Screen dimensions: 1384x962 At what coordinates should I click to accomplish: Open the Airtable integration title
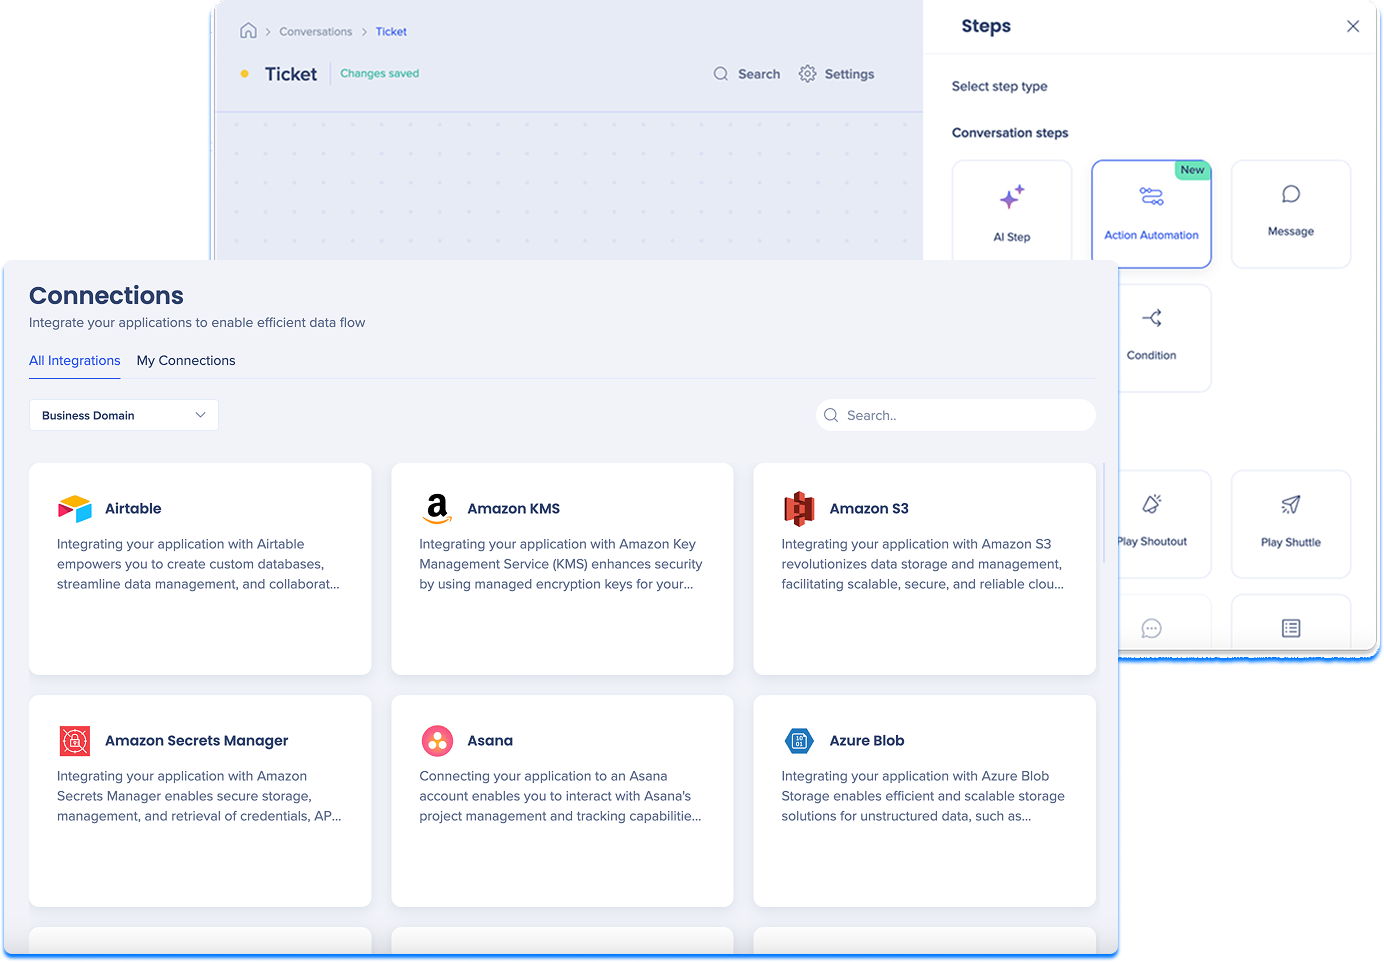click(x=133, y=508)
